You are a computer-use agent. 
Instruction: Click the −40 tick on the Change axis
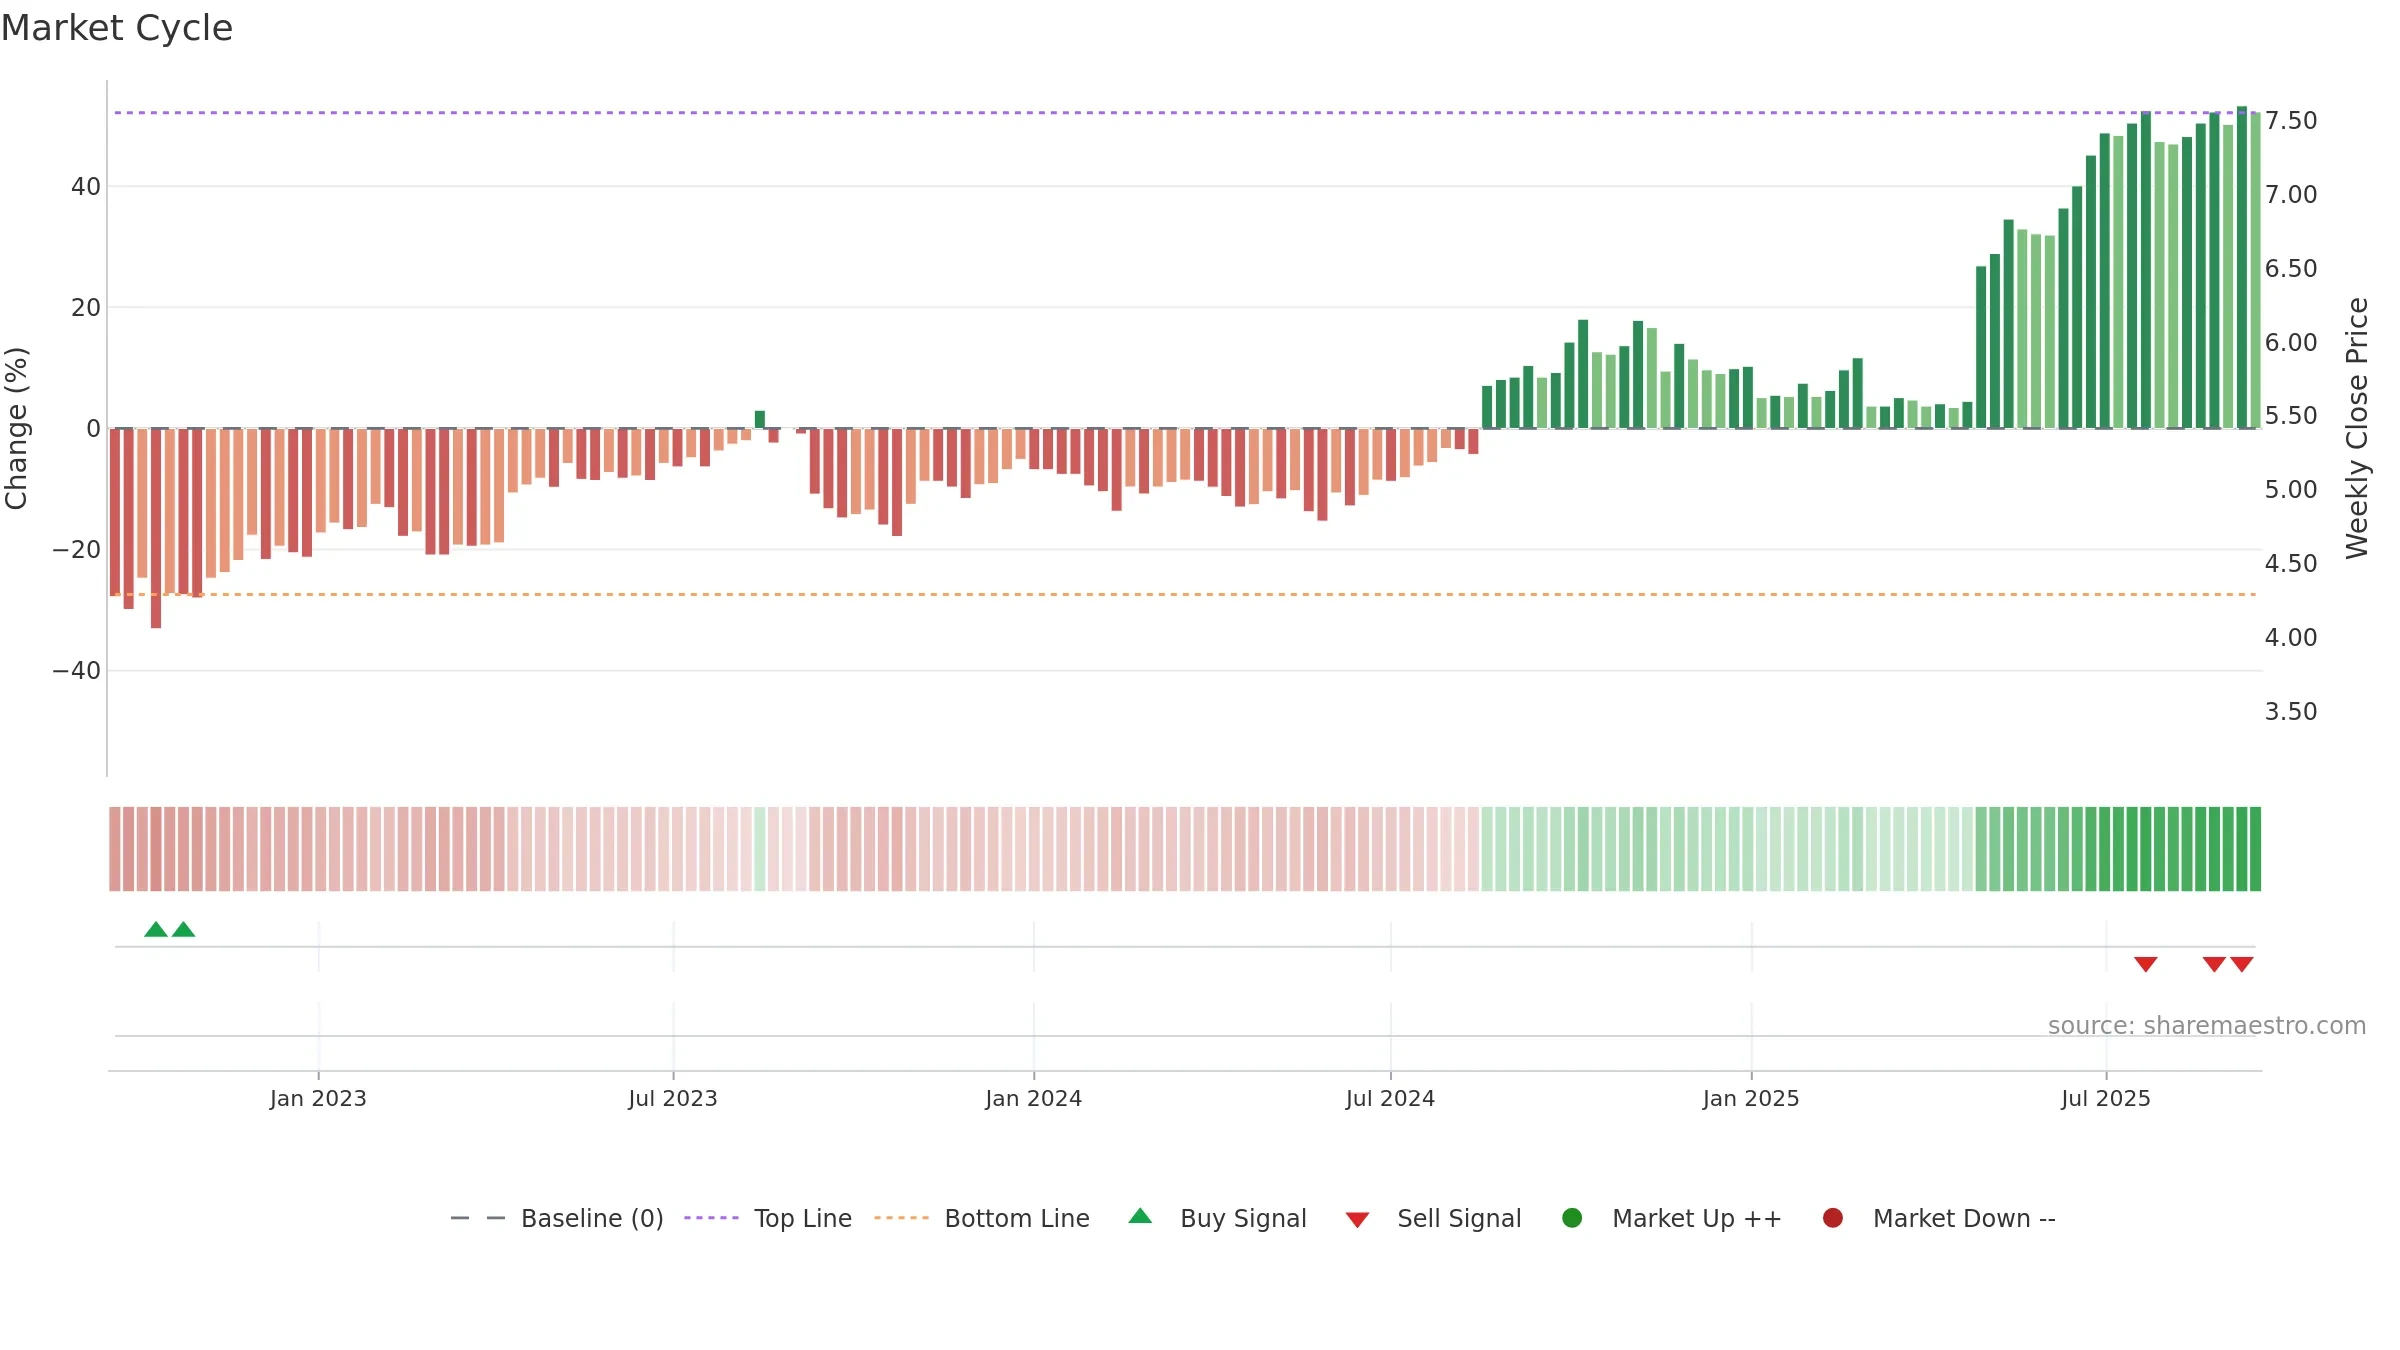[77, 670]
